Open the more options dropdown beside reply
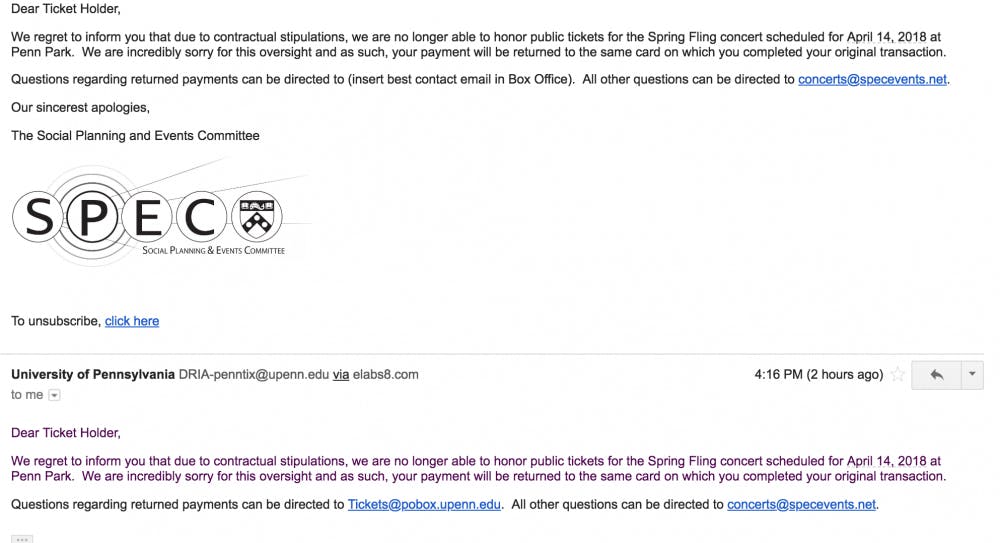Viewport: 1000px width, 543px height. coord(971,375)
